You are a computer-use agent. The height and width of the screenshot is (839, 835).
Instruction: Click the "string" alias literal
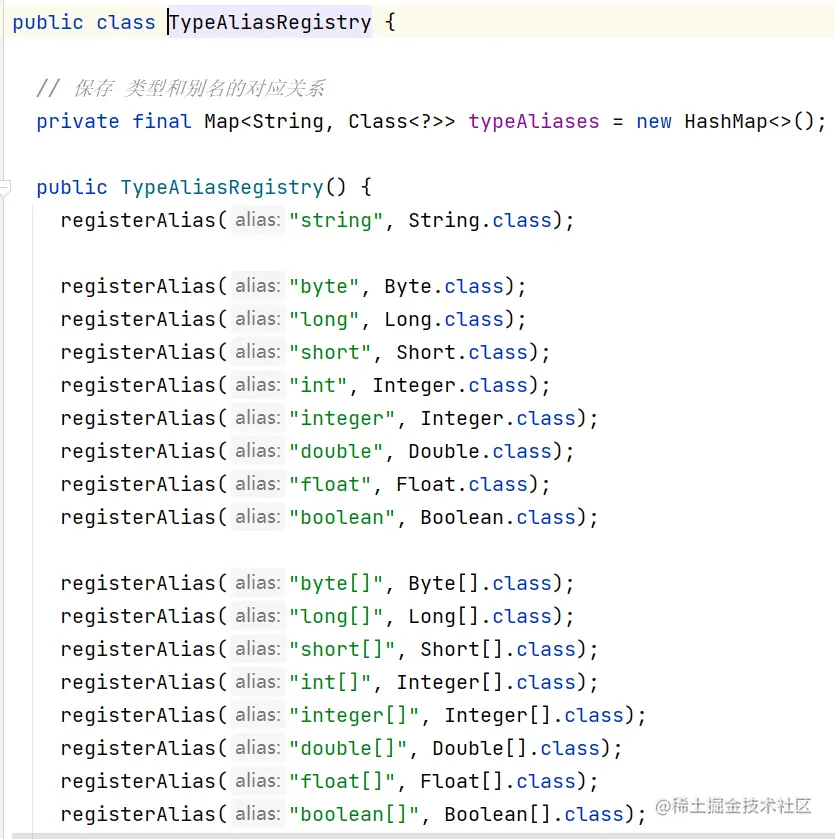pyautogui.click(x=336, y=220)
